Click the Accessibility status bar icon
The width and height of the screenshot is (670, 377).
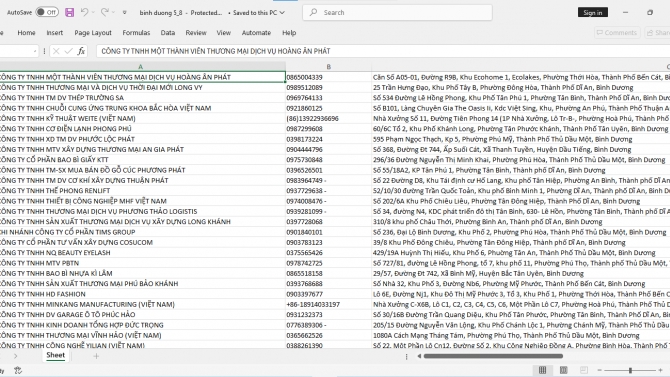coord(18,370)
